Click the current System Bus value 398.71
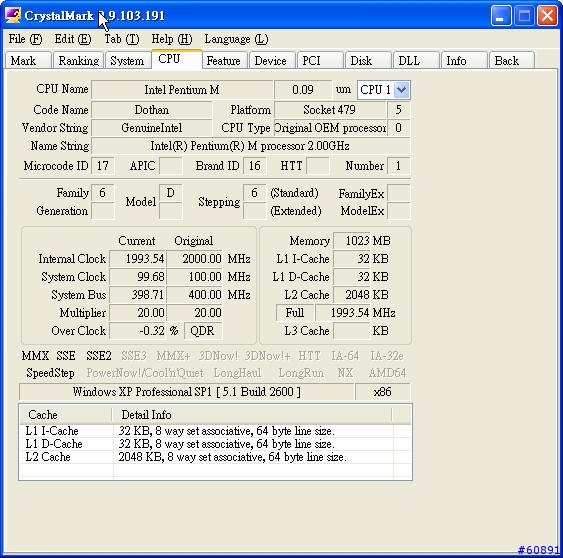The width and height of the screenshot is (563, 558). [x=138, y=295]
